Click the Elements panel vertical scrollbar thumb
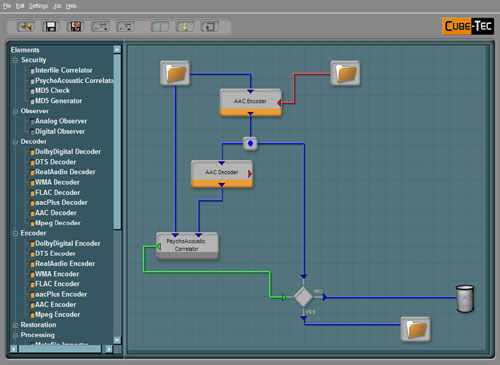Image resolution: width=500 pixels, height=365 pixels. pyautogui.click(x=117, y=142)
